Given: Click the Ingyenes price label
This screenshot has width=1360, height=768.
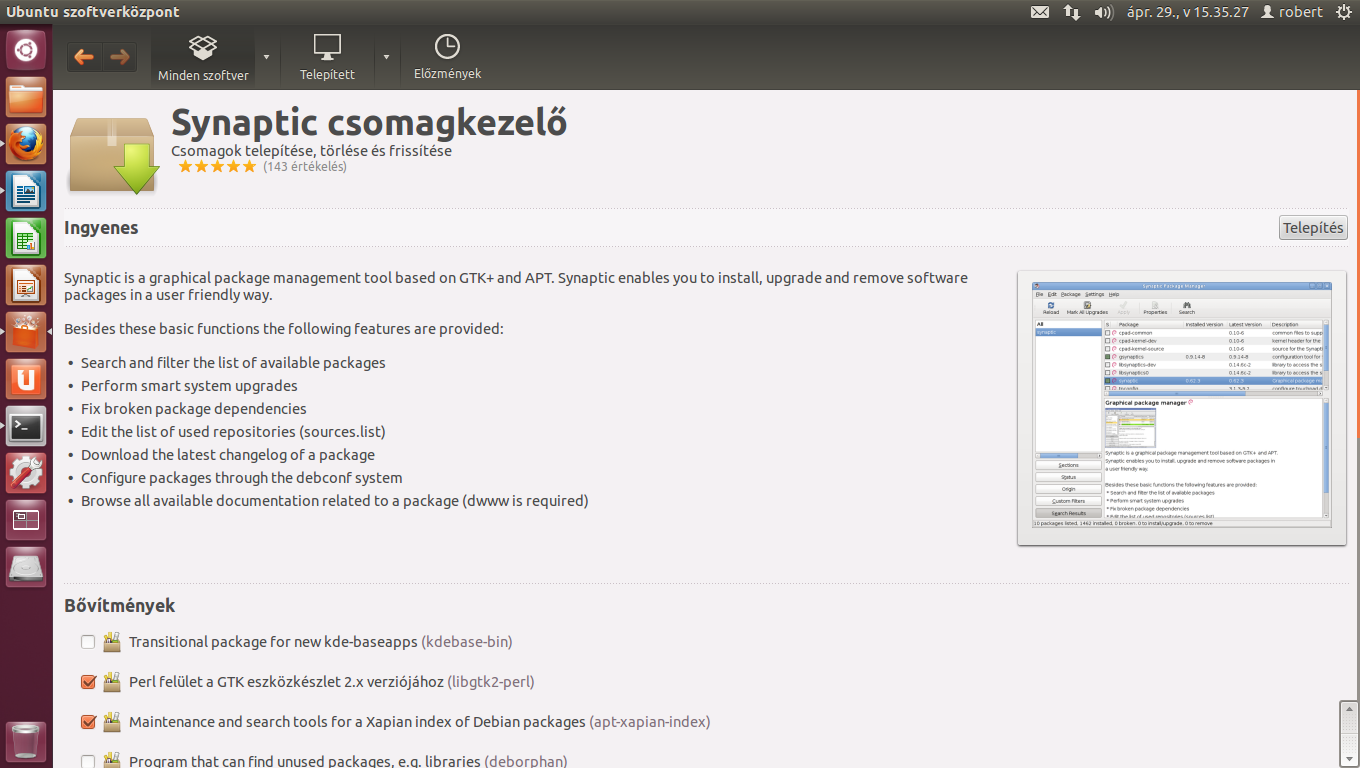Looking at the screenshot, I should point(101,228).
